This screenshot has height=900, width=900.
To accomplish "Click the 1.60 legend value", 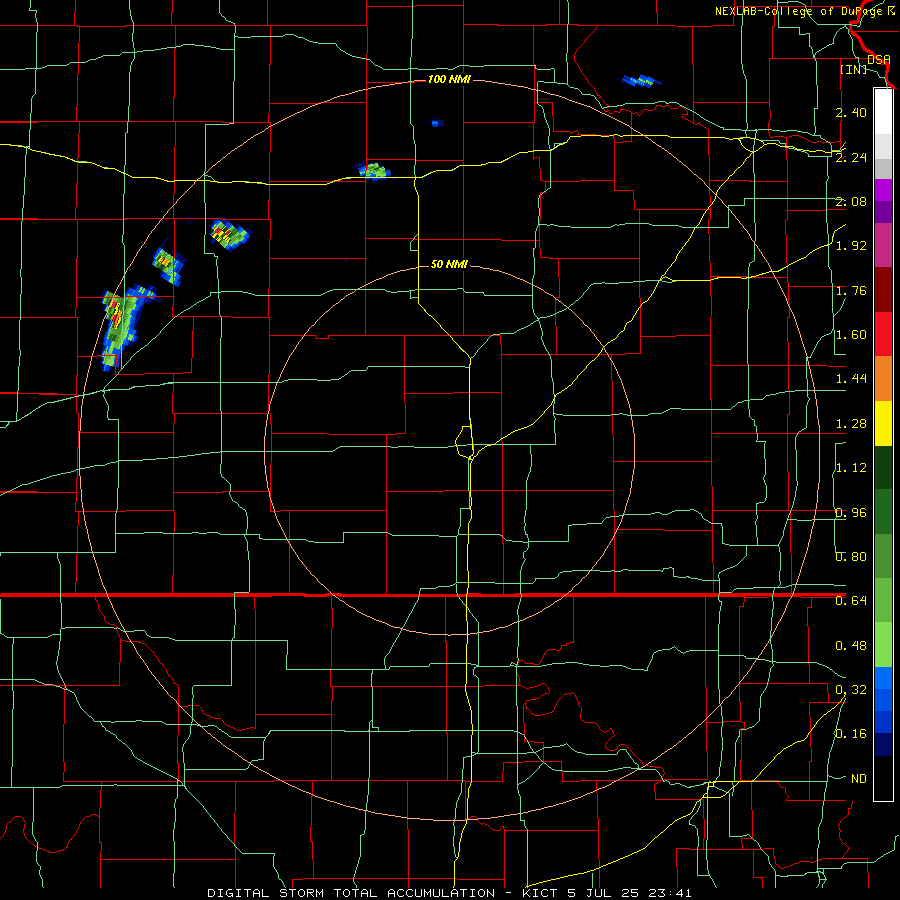I will click(851, 335).
